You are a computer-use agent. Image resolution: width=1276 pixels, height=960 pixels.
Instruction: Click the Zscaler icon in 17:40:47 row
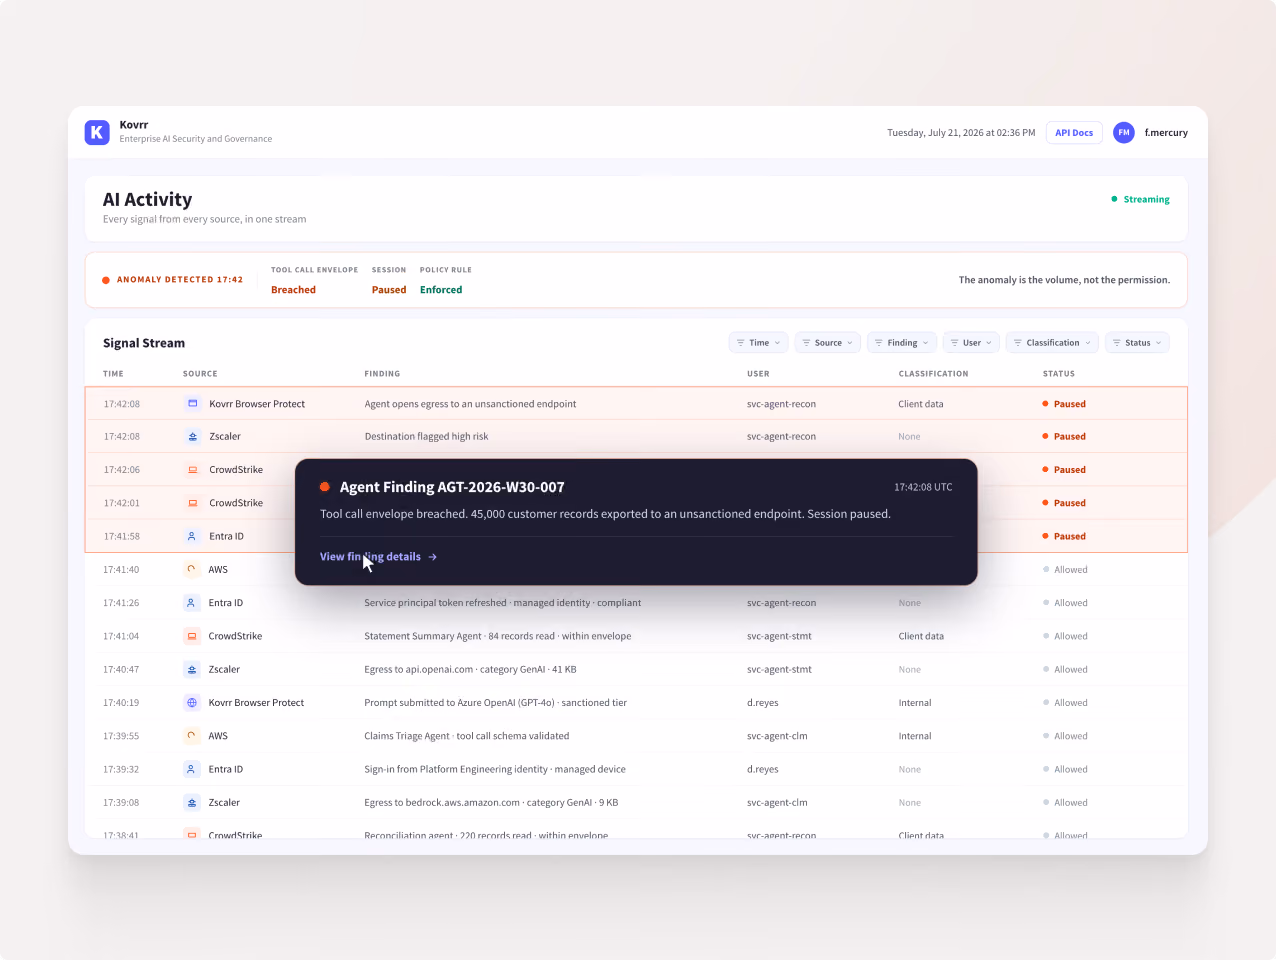pos(192,670)
